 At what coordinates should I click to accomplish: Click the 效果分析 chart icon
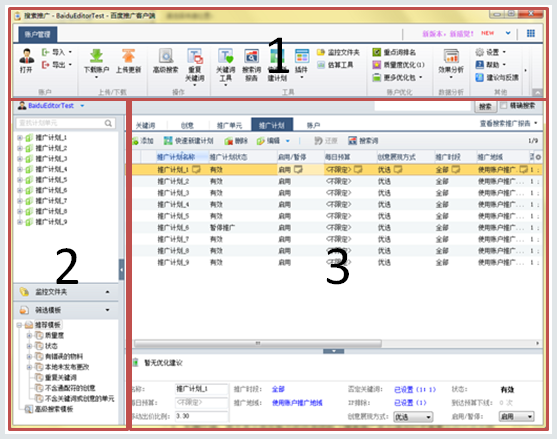point(451,56)
